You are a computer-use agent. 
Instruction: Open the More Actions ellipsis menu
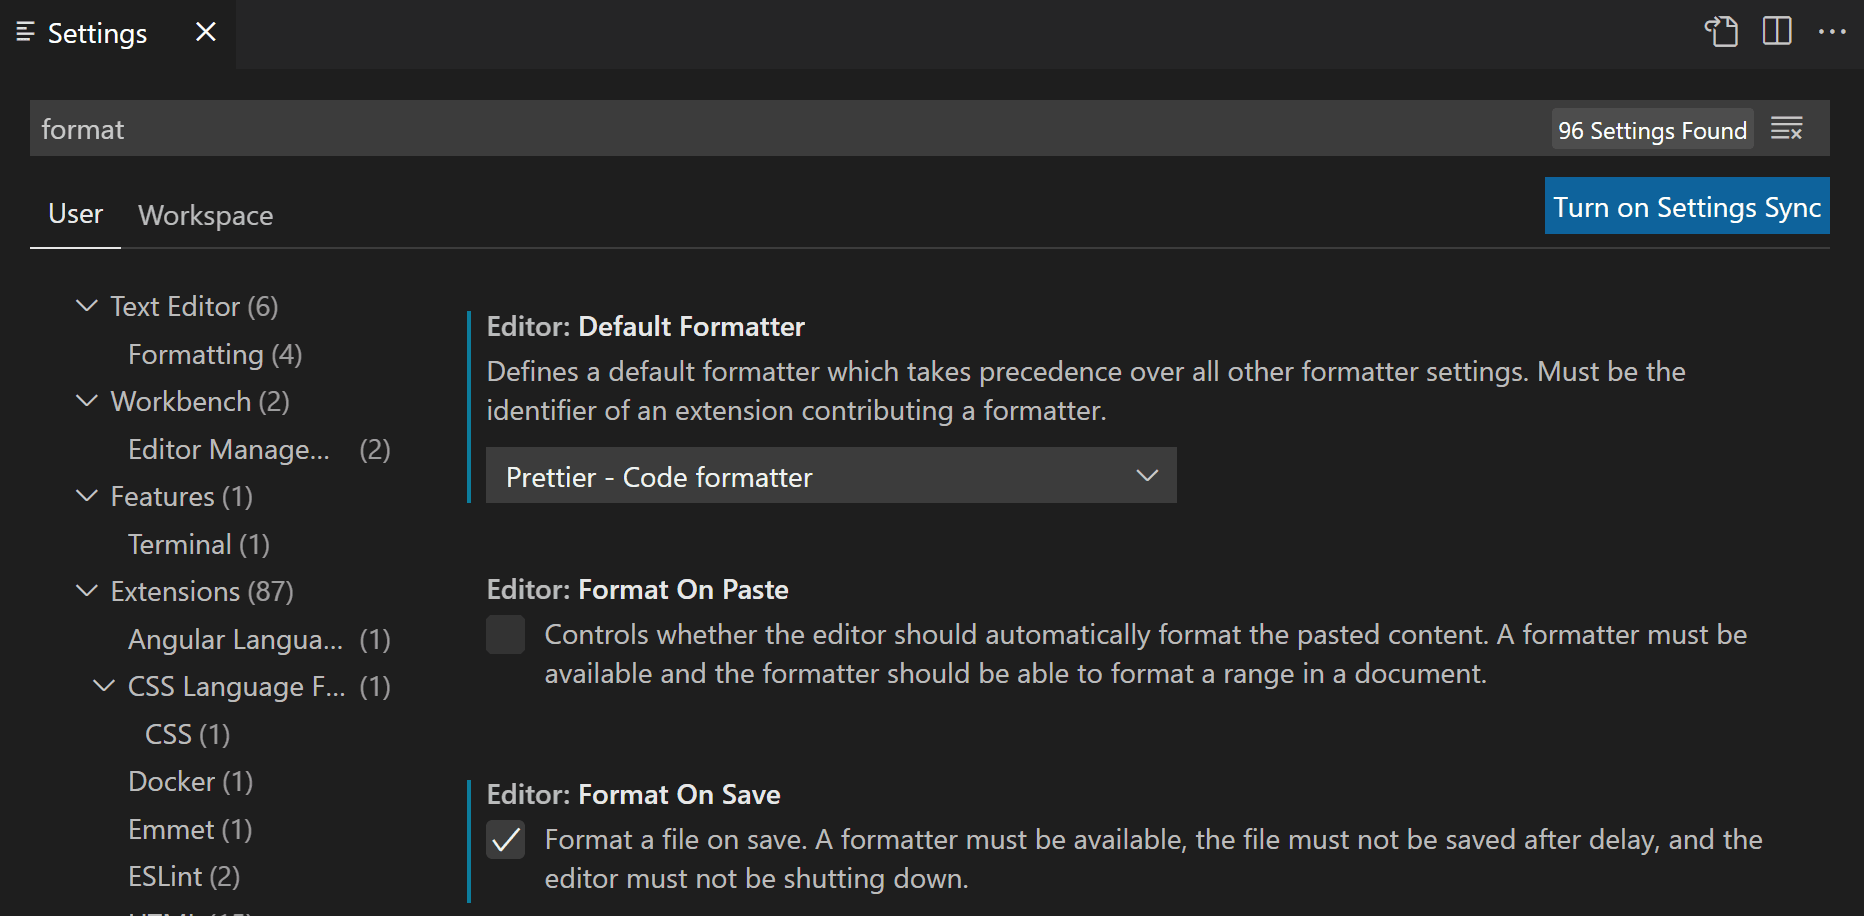click(1832, 32)
